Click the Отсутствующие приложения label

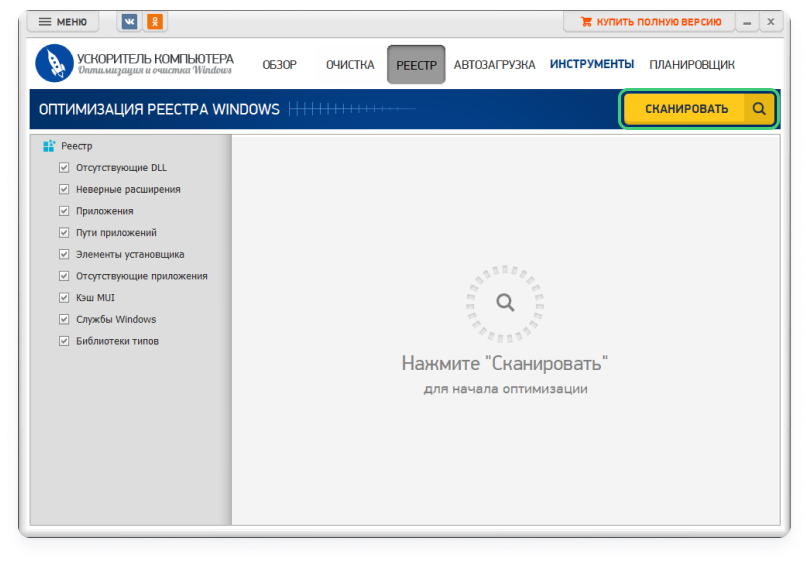click(x=142, y=276)
